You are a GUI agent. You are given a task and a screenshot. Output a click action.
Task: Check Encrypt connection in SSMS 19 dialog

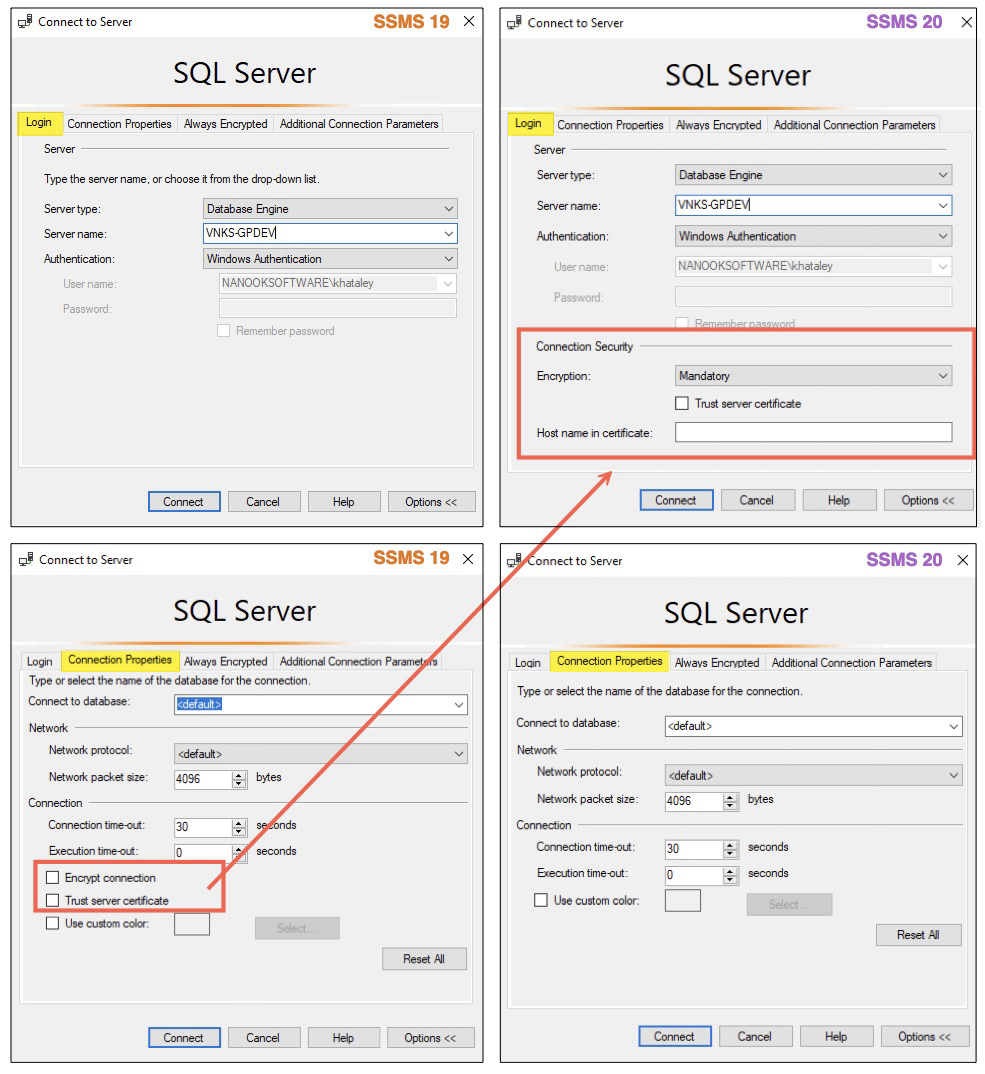(x=53, y=877)
